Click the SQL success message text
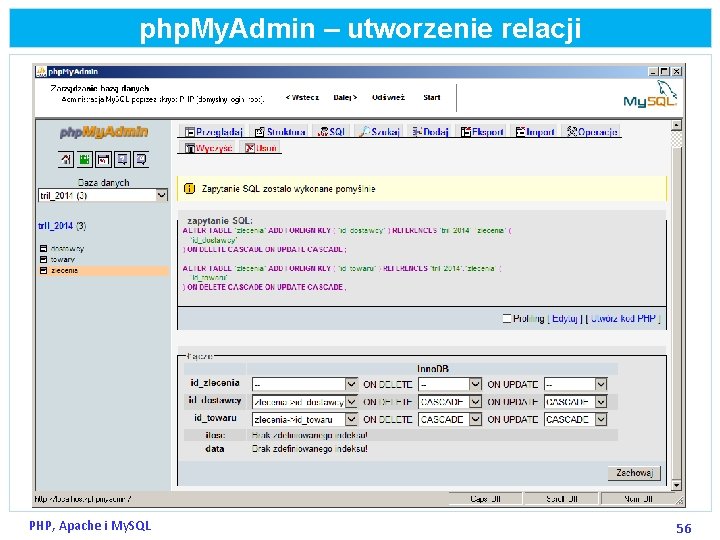The height and width of the screenshot is (540, 720). tap(288, 189)
